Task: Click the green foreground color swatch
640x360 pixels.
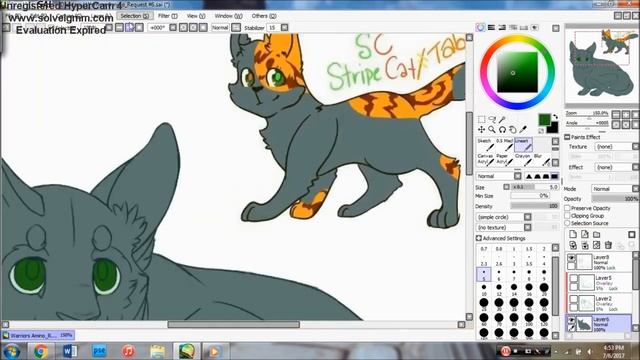Action: tap(544, 120)
